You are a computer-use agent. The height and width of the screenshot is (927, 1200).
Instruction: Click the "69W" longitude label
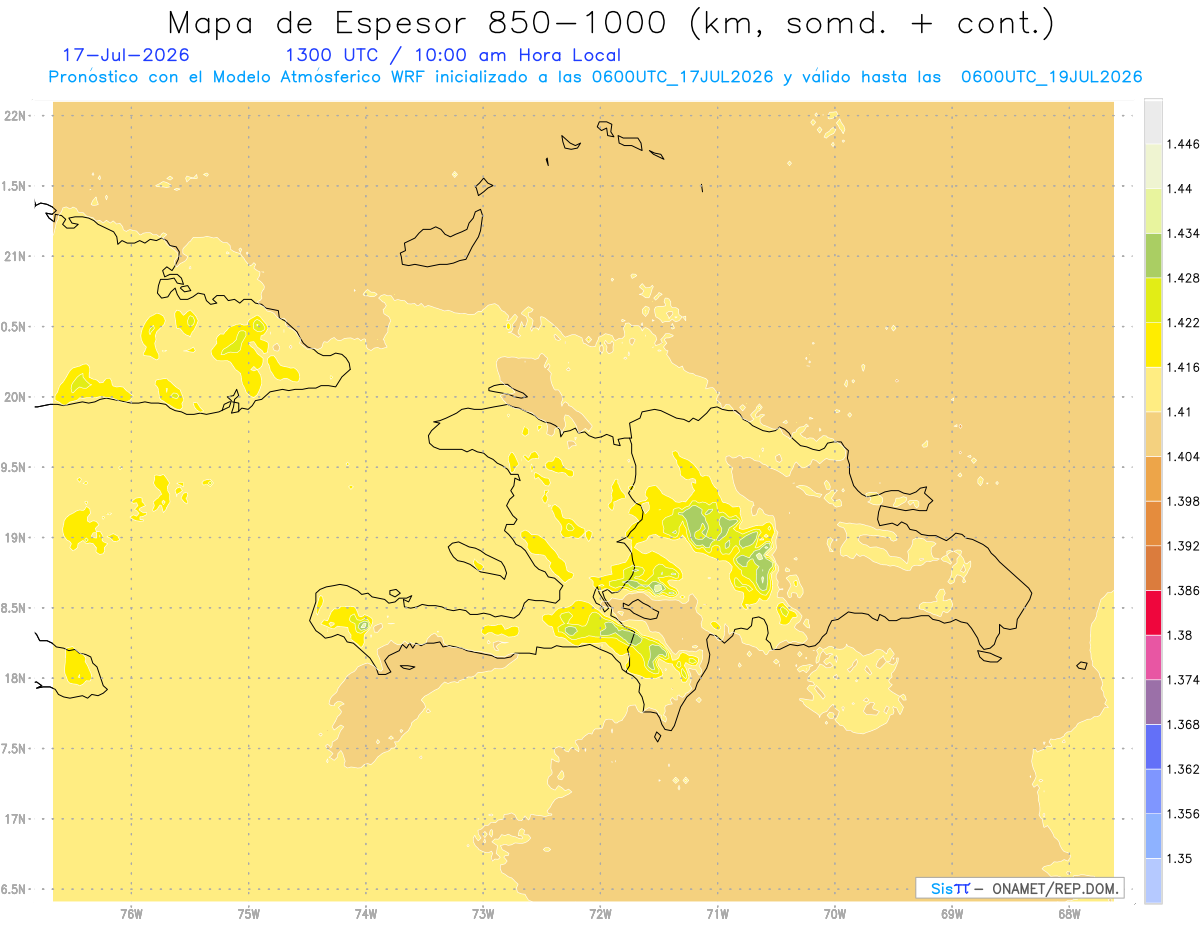pos(952,913)
